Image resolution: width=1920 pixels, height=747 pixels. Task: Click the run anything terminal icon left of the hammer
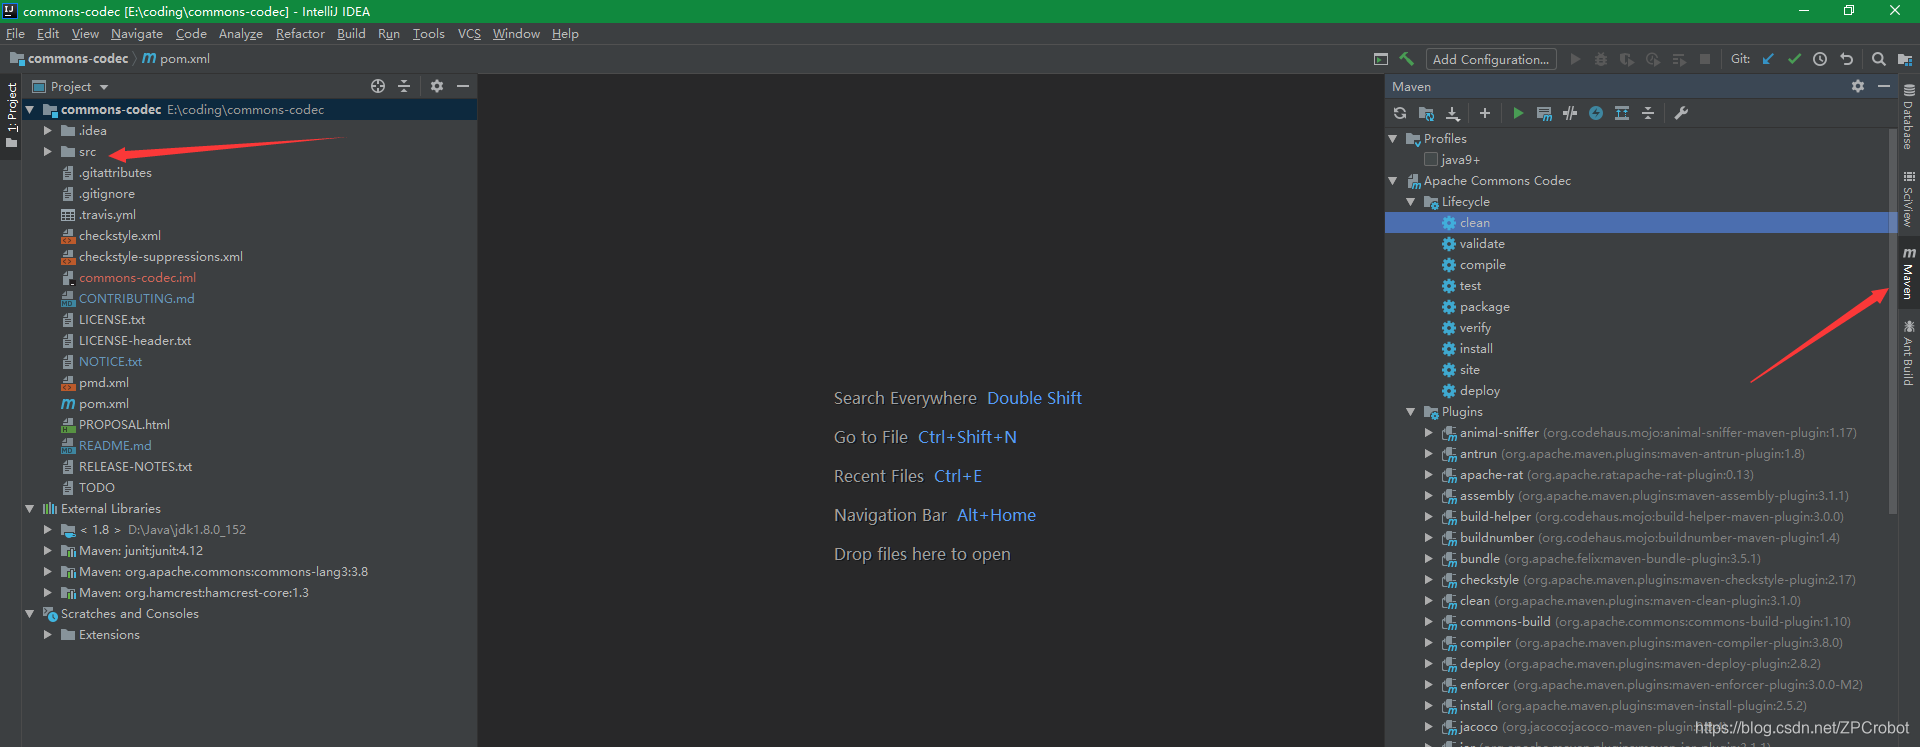1381,59
